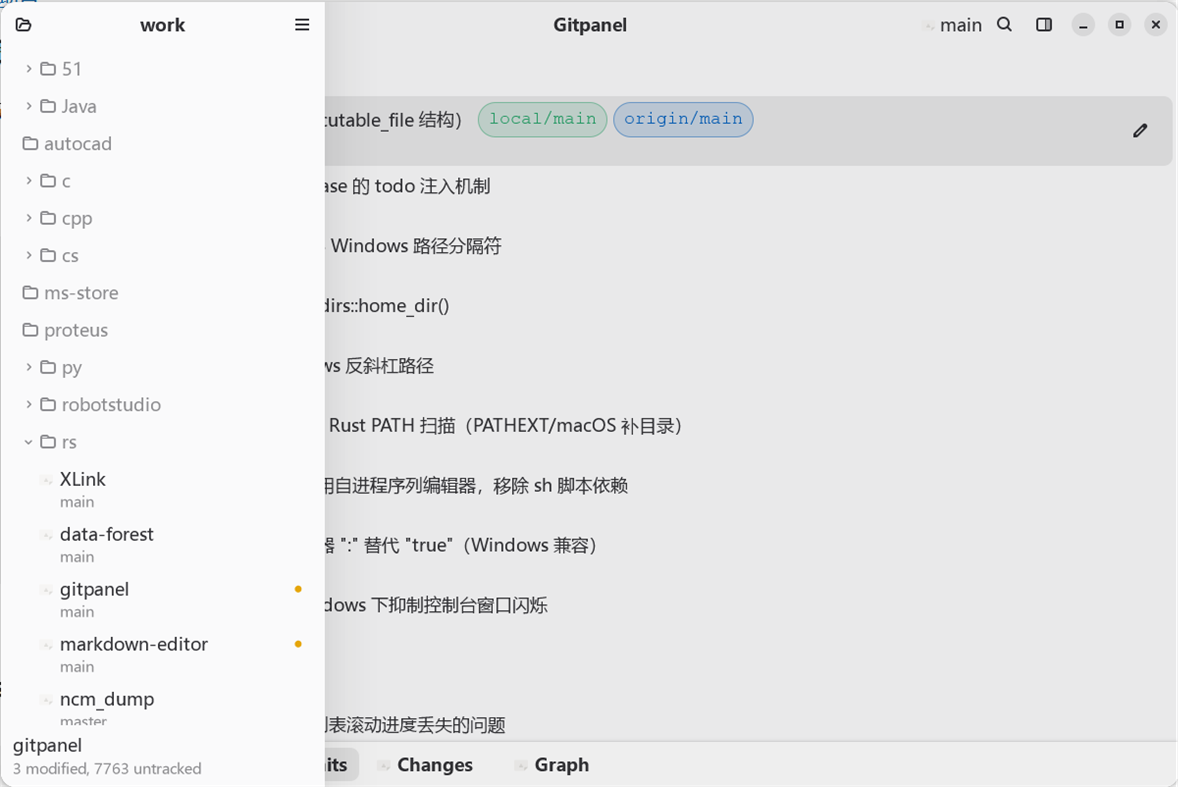1178x787 pixels.
Task: Click the search icon in header
Action: click(1004, 25)
